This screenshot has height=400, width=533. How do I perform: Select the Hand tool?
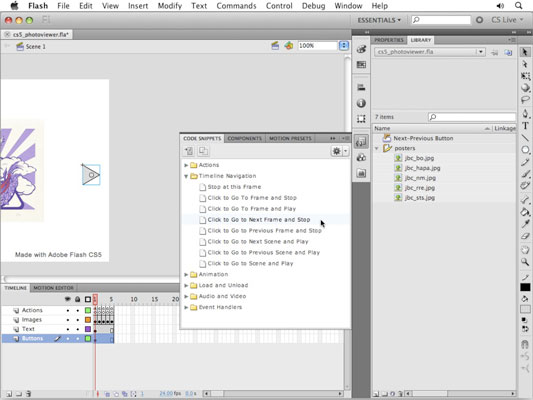[525, 250]
